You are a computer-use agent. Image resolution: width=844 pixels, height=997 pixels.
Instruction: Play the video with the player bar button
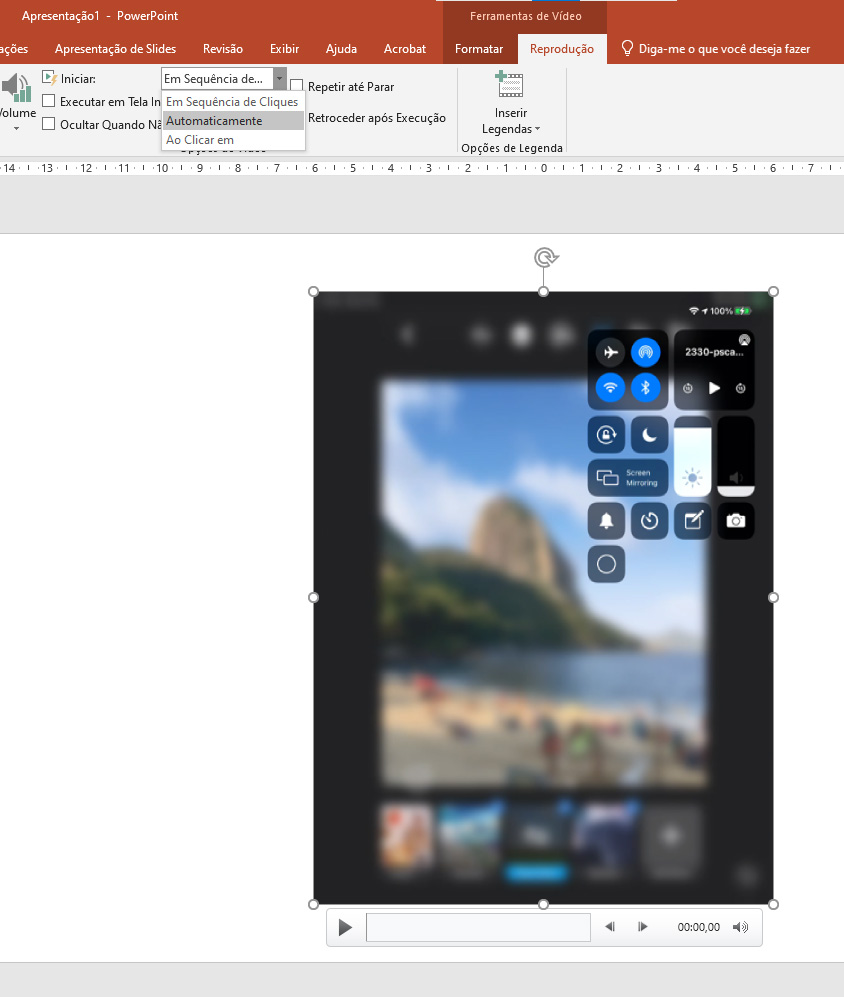(345, 927)
